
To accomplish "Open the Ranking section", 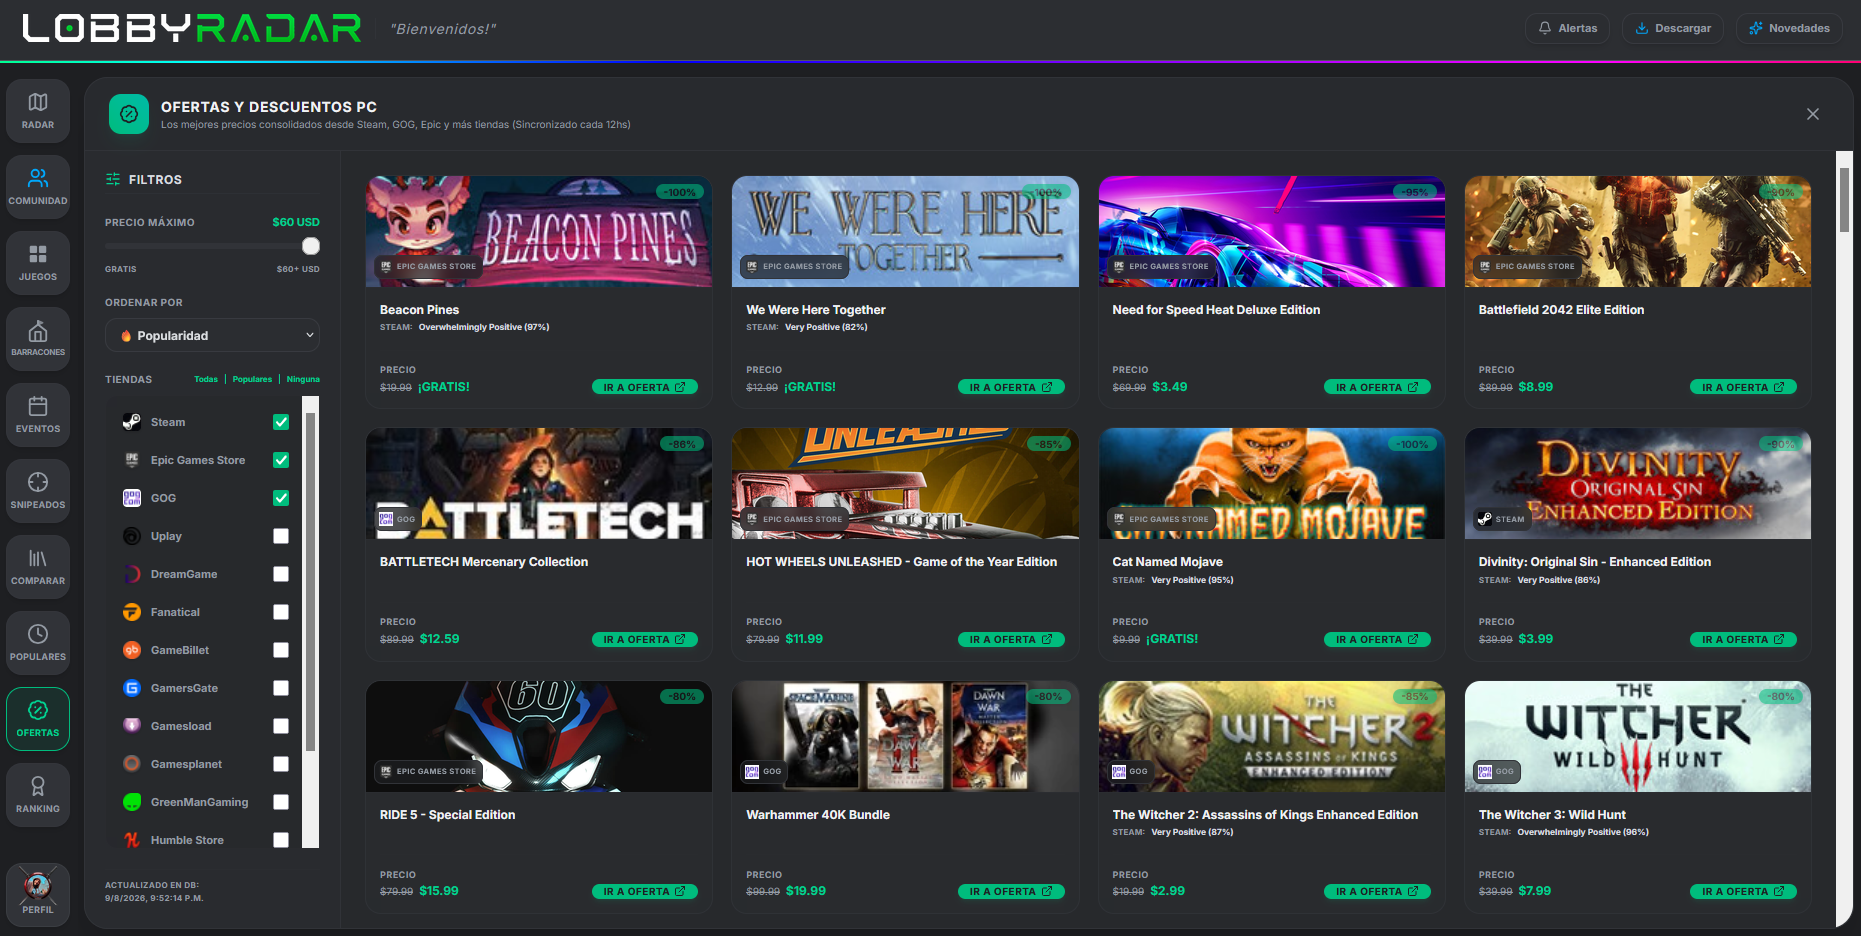I will pos(38,795).
